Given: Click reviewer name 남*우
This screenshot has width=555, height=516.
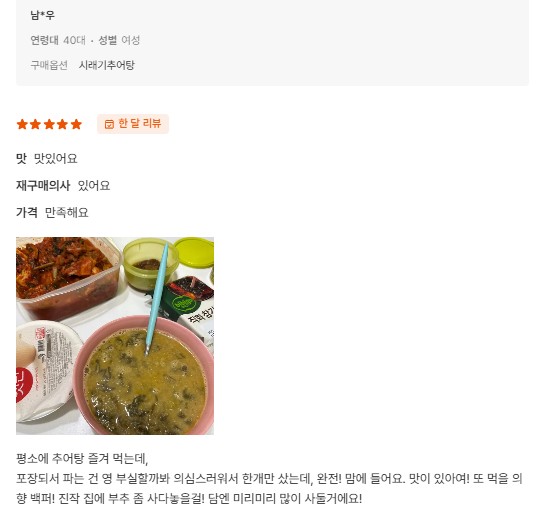Looking at the screenshot, I should pos(42,15).
